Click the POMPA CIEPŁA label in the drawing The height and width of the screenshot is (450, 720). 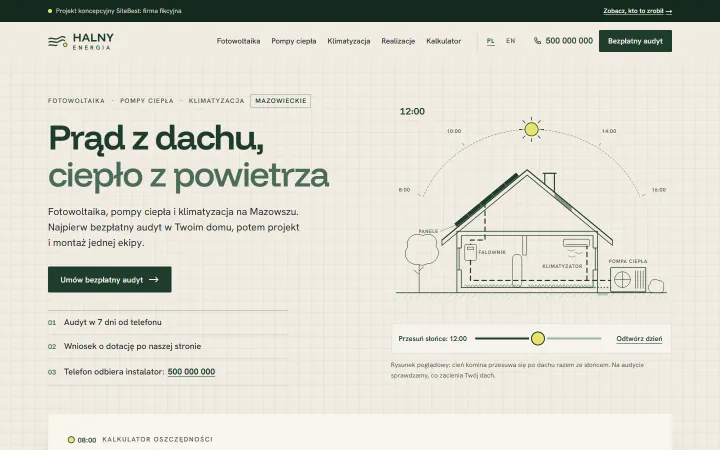[x=628, y=261]
